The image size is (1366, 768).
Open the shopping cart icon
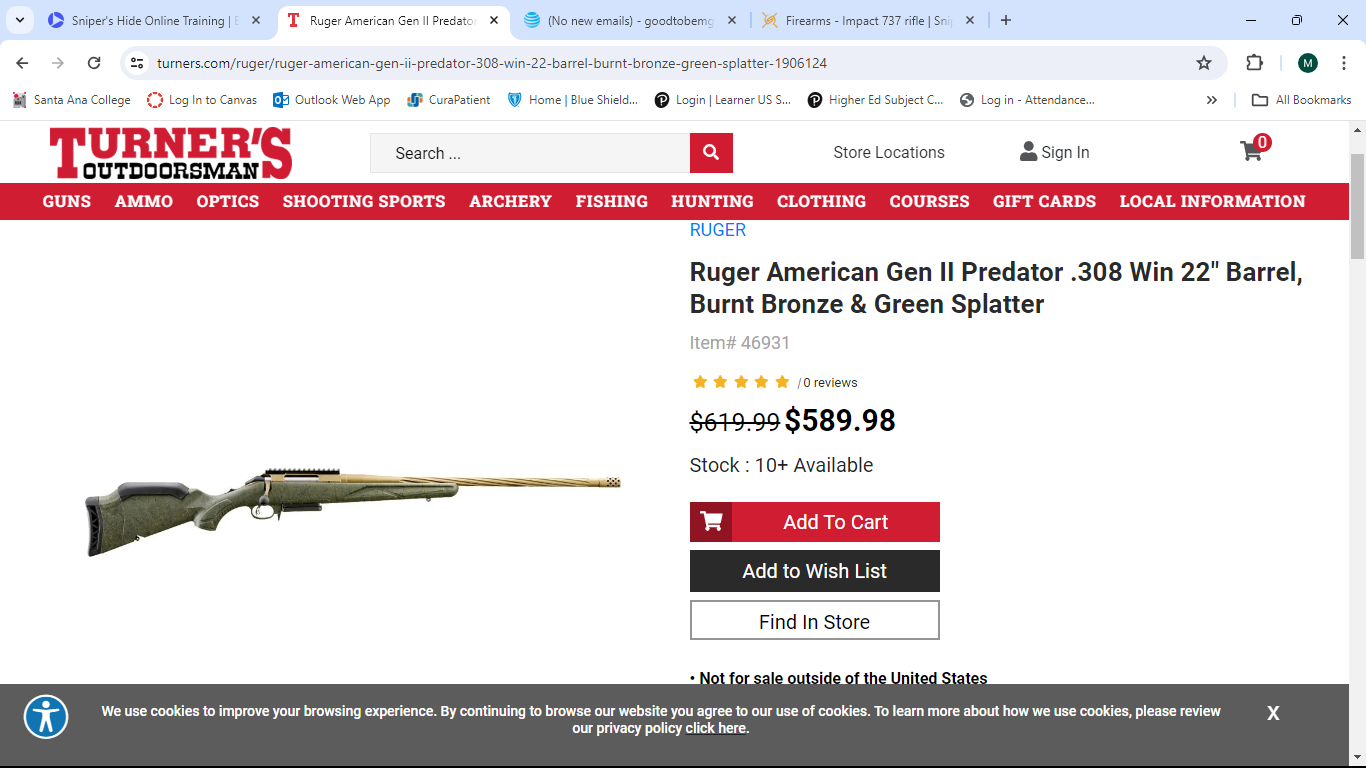click(x=1252, y=151)
